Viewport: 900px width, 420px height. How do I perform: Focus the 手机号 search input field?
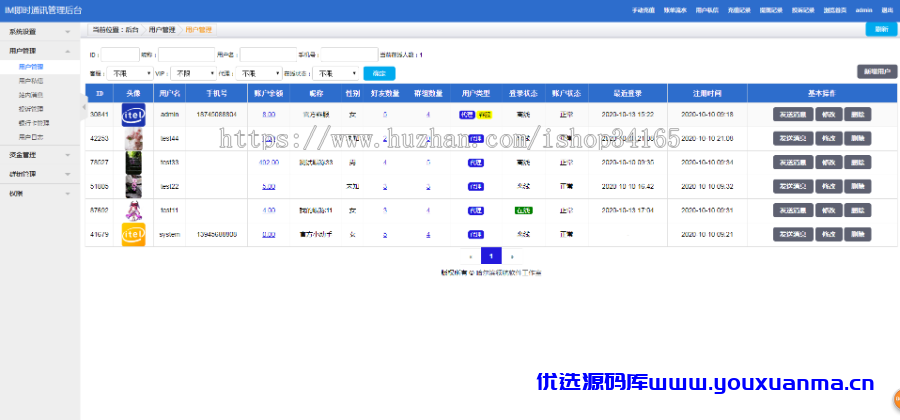tap(350, 55)
